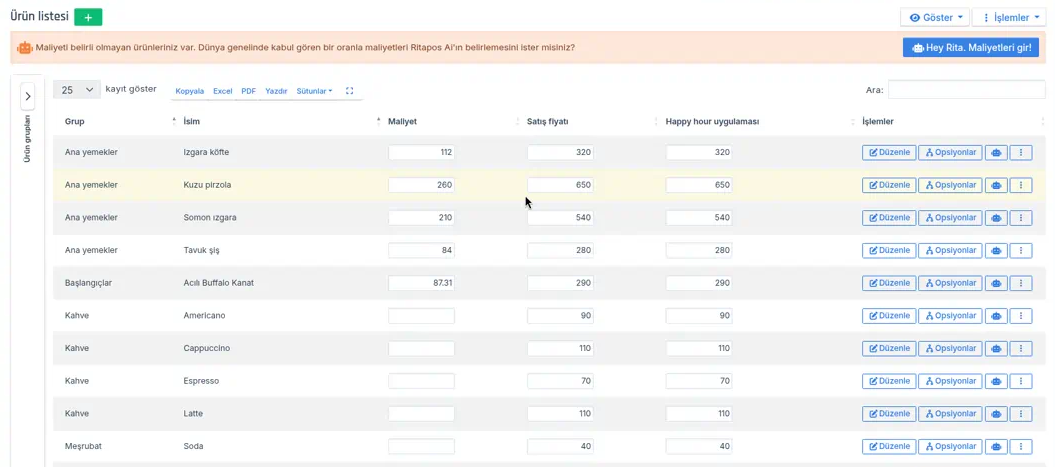This screenshot has height=467, width=1055.
Task: Click the empty Maliyet field for Americano
Action: pos(421,316)
